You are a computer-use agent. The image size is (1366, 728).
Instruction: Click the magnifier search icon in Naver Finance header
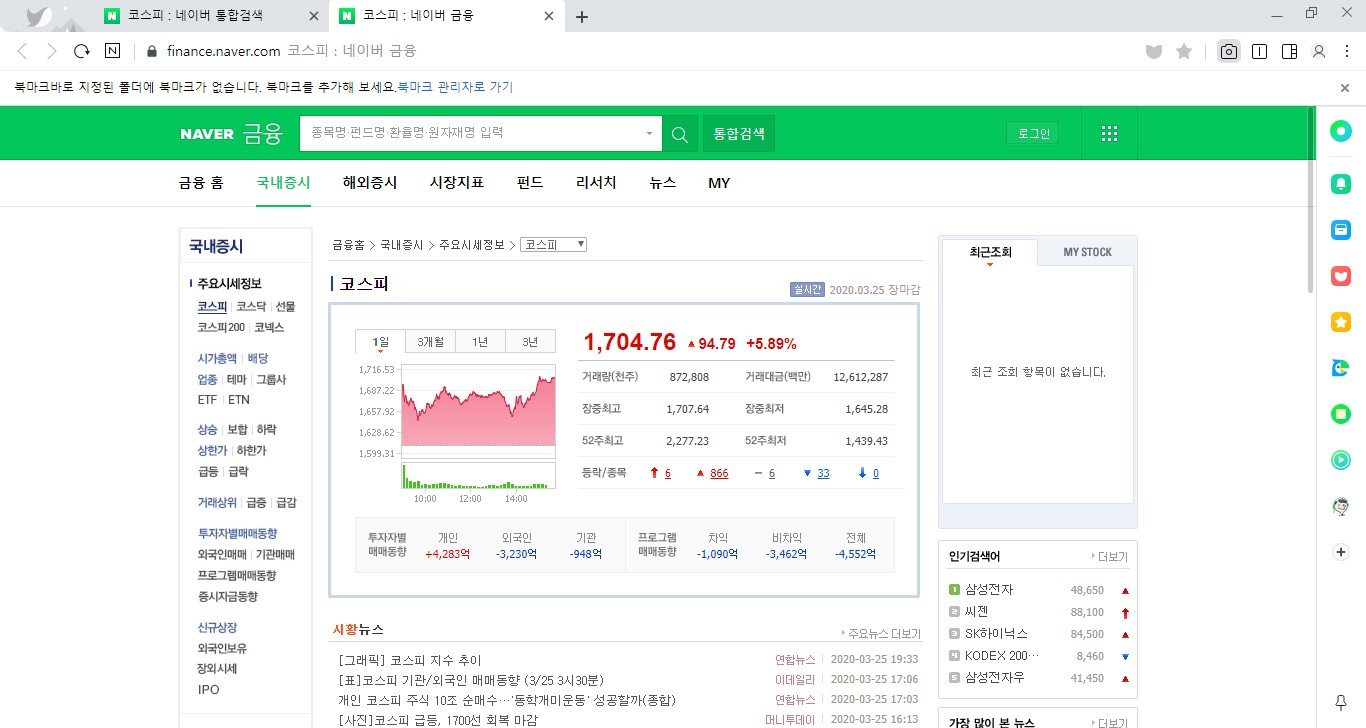coord(680,134)
